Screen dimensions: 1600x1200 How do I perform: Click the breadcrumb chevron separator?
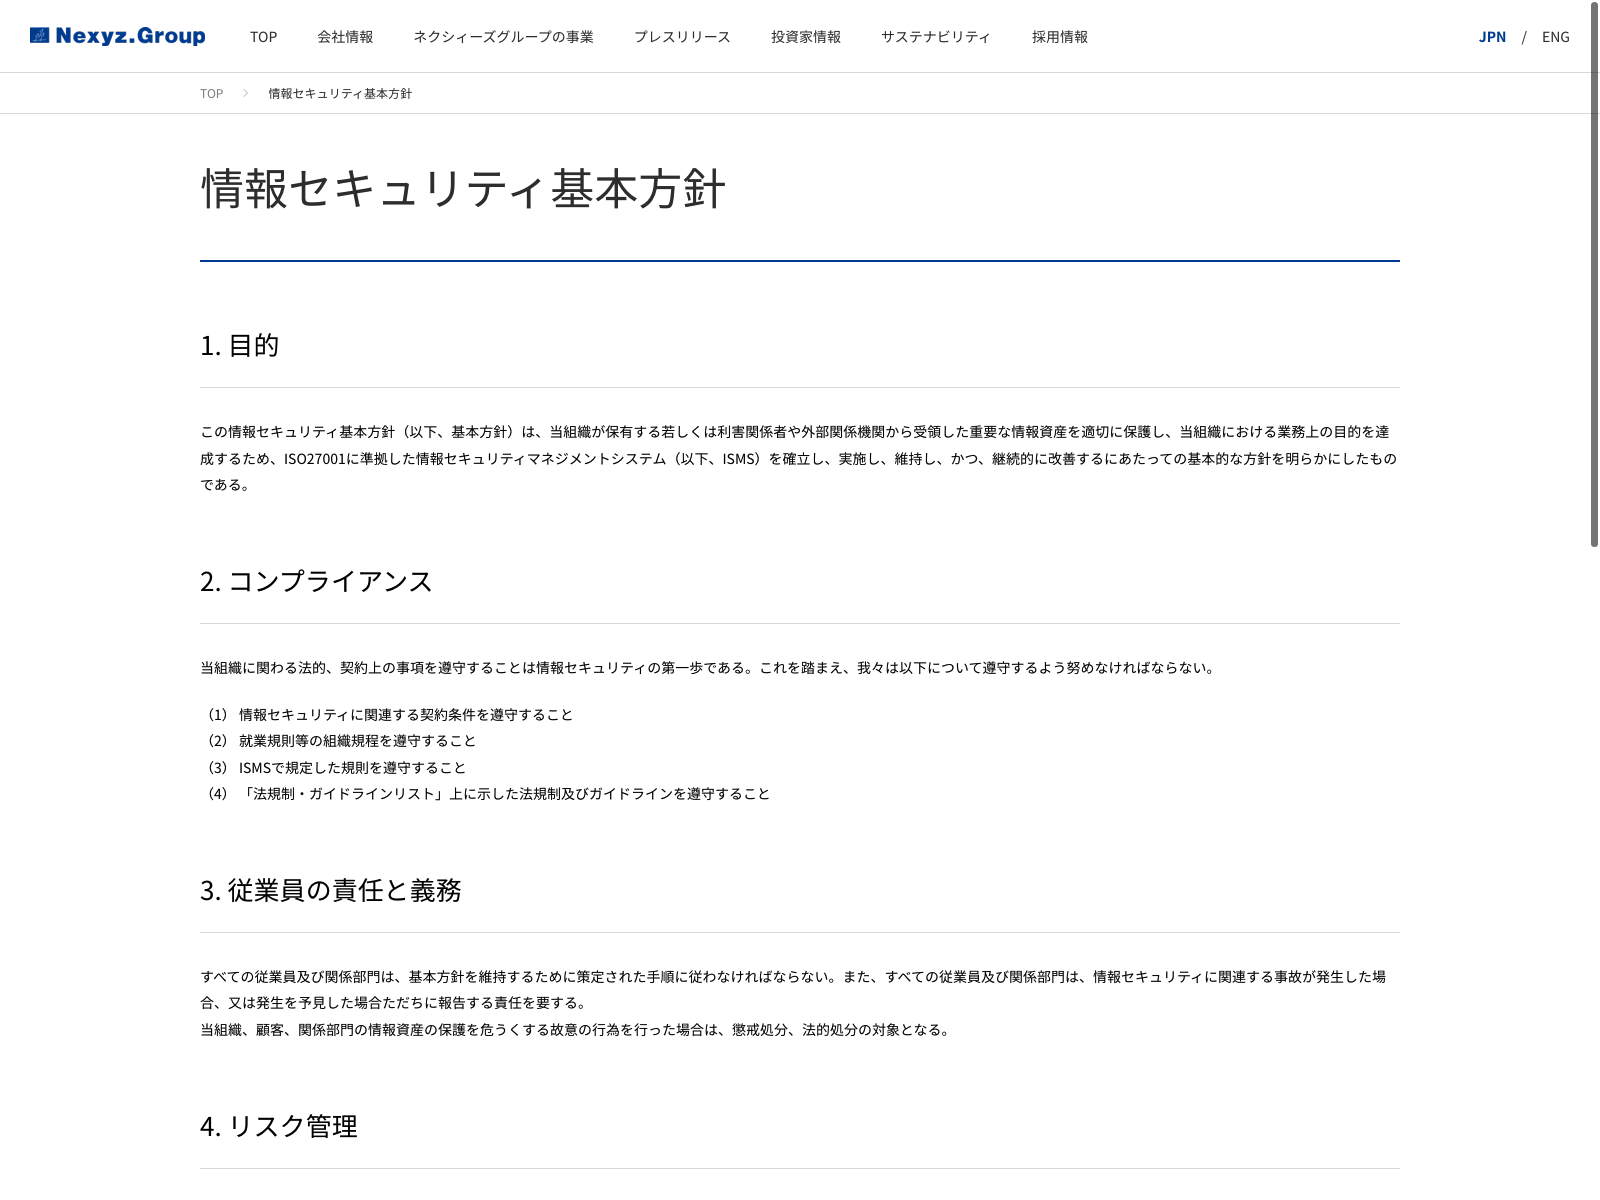[245, 94]
